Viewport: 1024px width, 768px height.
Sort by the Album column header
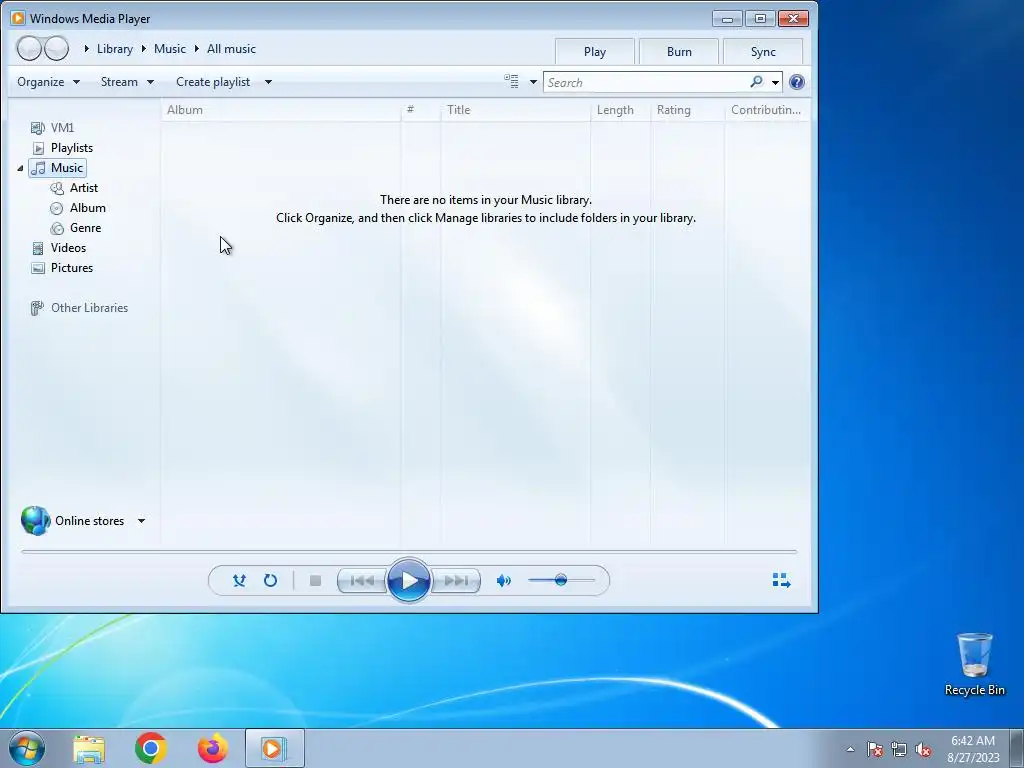pos(281,110)
